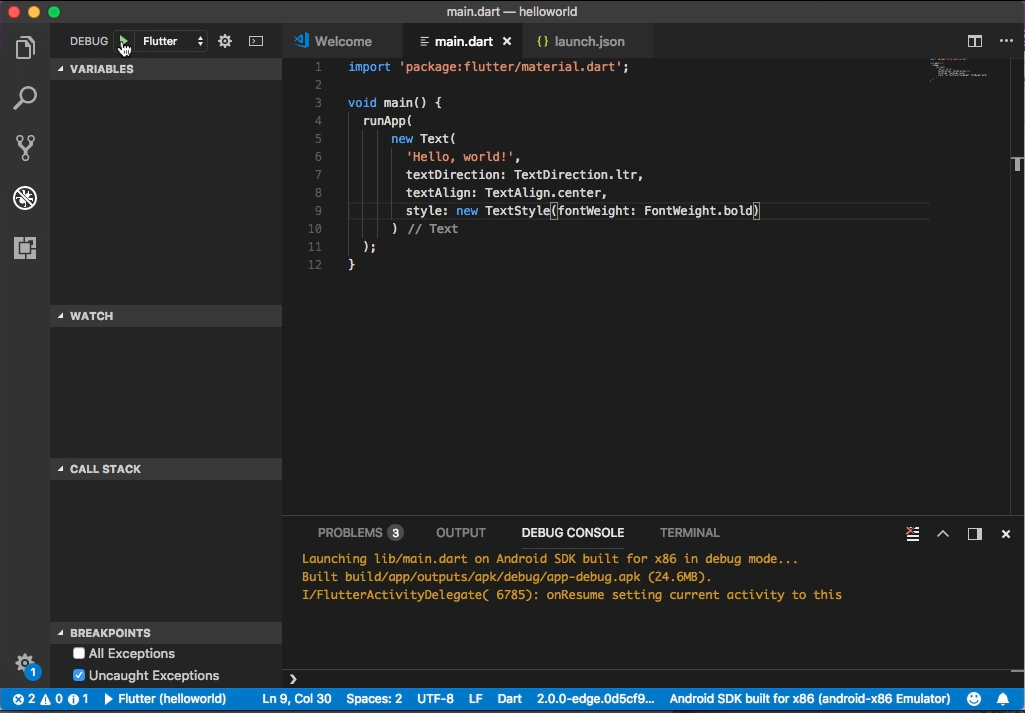The height and width of the screenshot is (713, 1025).
Task: Open the Source Control view
Action: tap(25, 148)
